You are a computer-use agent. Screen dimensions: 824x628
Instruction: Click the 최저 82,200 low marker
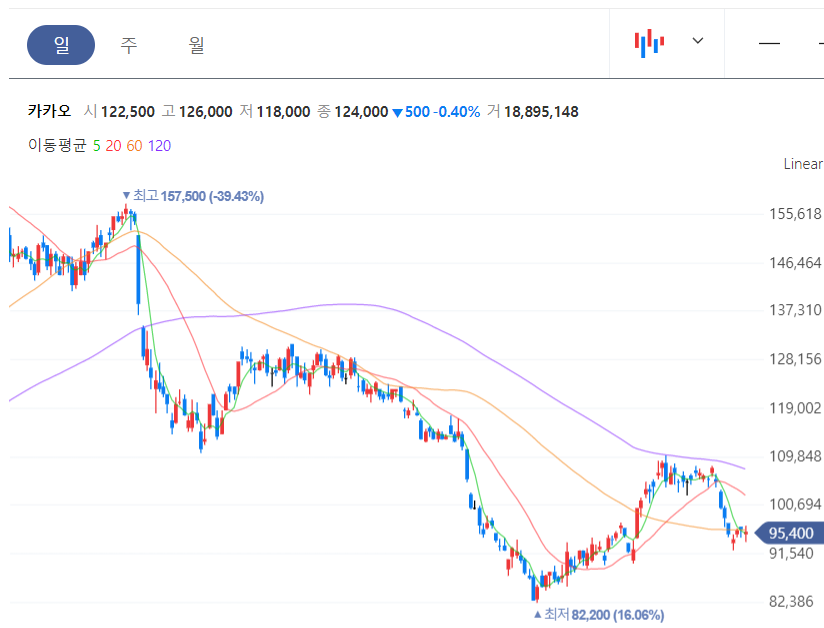pos(599,614)
